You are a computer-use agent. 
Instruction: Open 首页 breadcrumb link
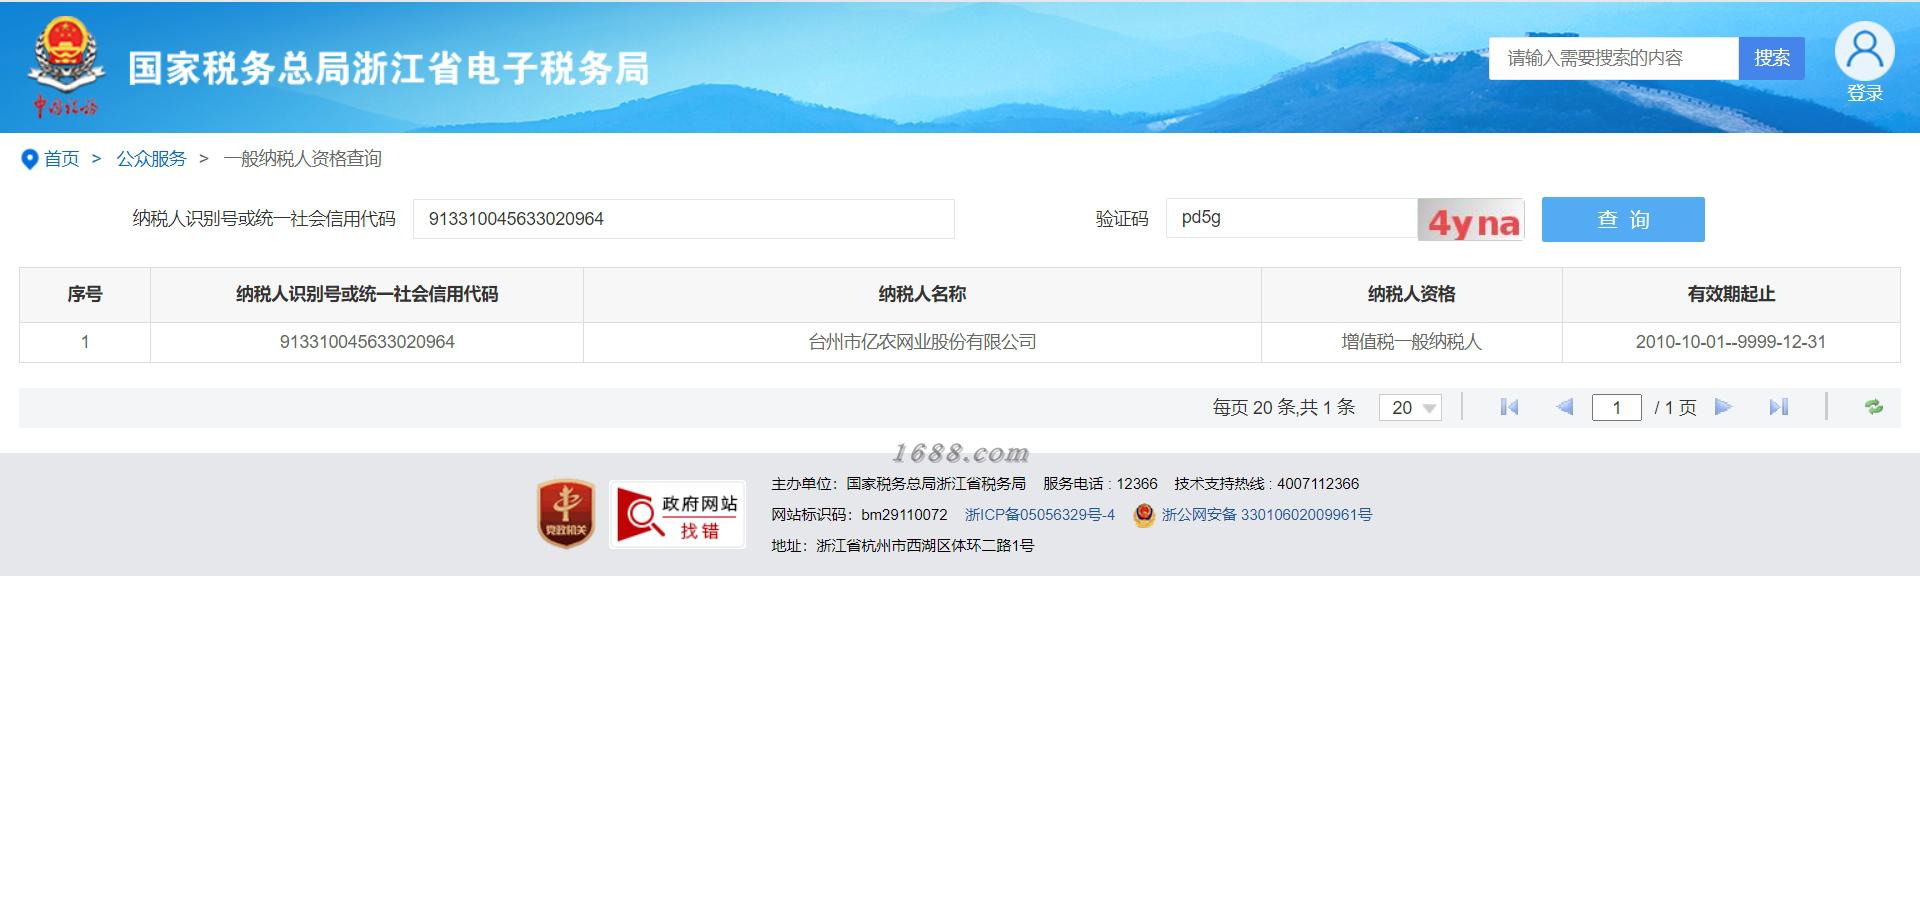(x=61, y=159)
